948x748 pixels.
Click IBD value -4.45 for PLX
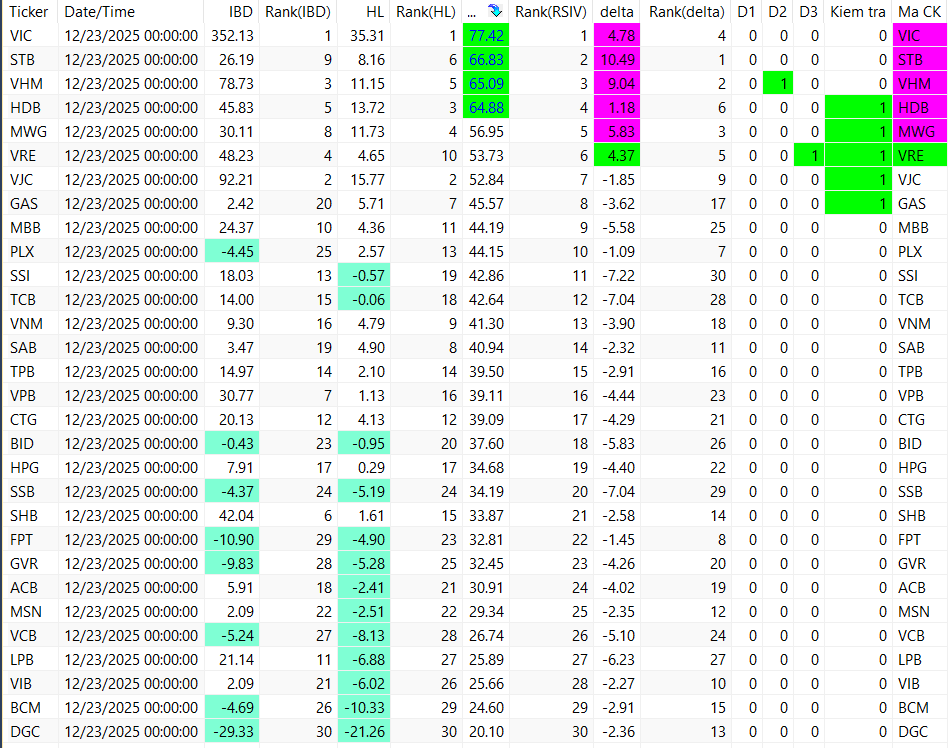click(232, 252)
